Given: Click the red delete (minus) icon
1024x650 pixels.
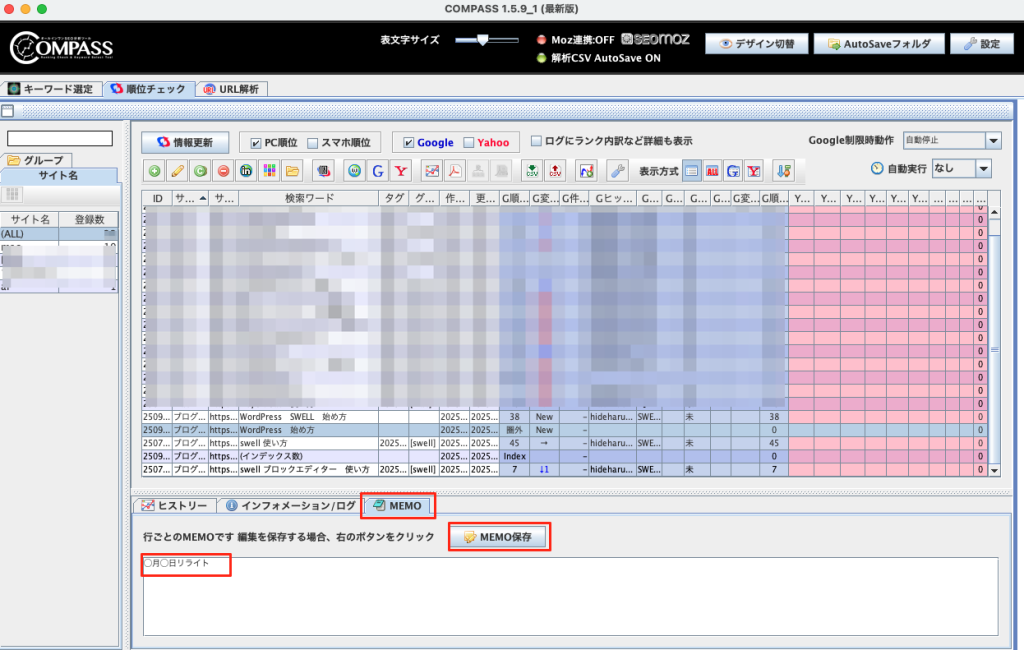Looking at the screenshot, I should [223, 171].
